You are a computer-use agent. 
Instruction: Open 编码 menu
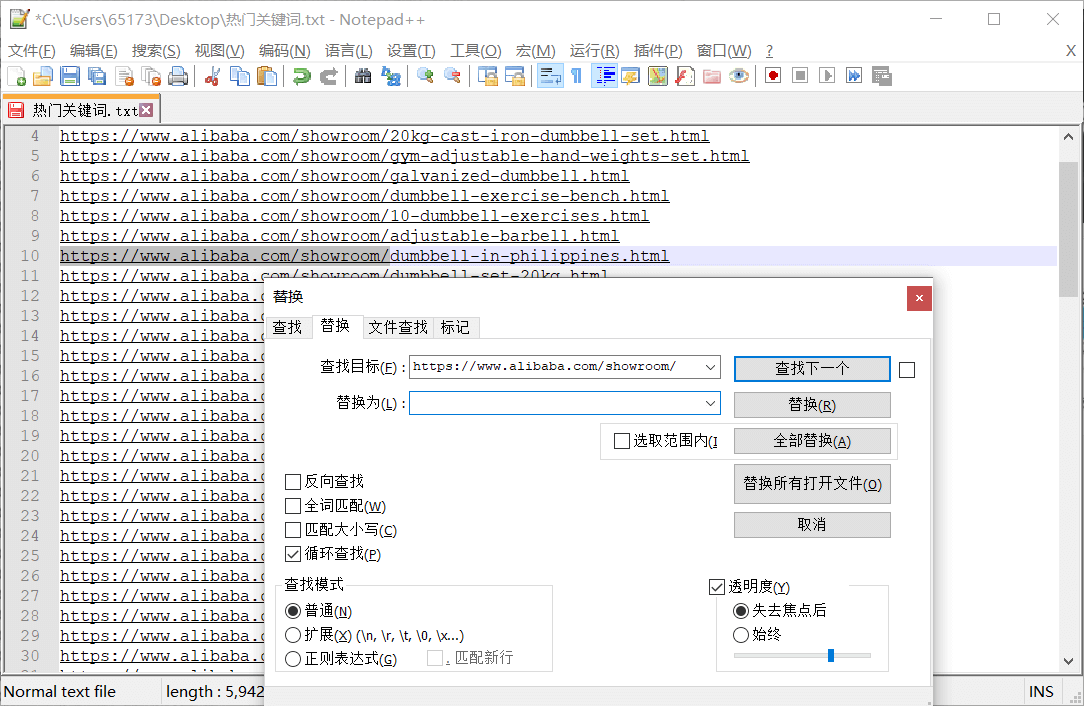[284, 51]
